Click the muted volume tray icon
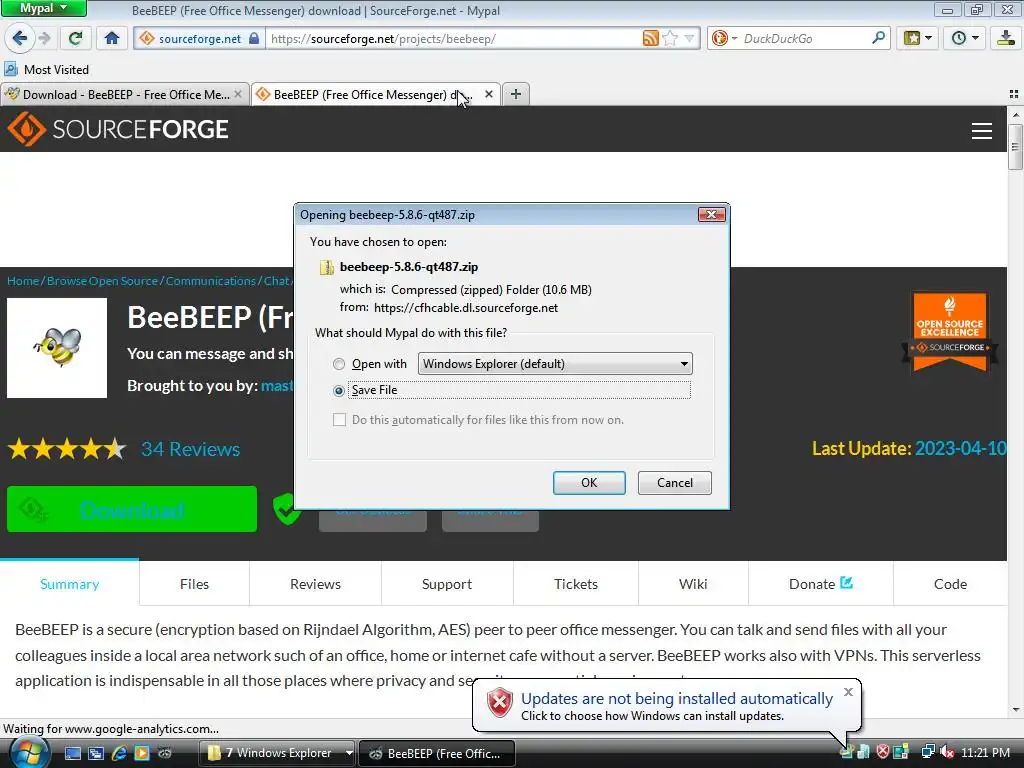This screenshot has width=1024, height=768. (947, 752)
